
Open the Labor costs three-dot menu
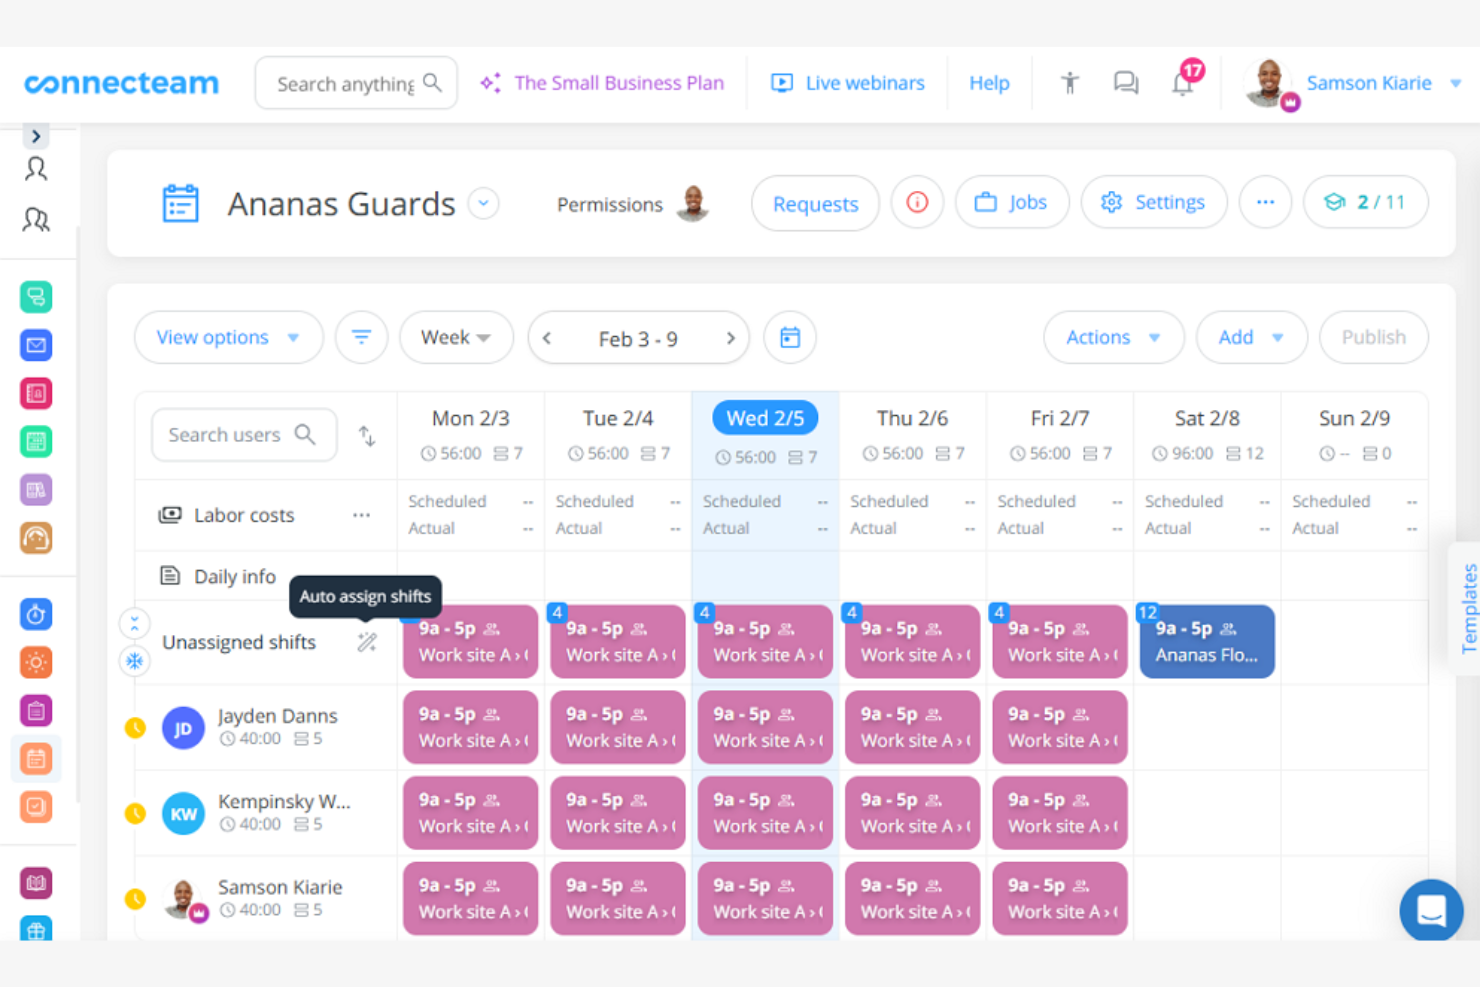click(x=361, y=515)
